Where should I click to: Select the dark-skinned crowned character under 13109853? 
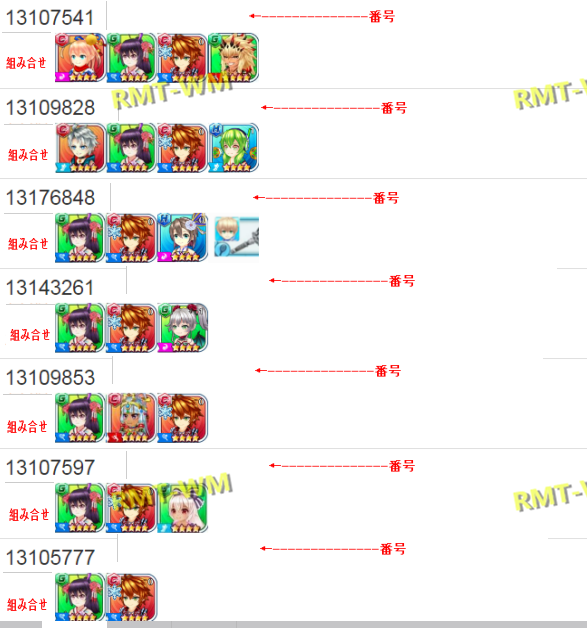click(x=131, y=418)
